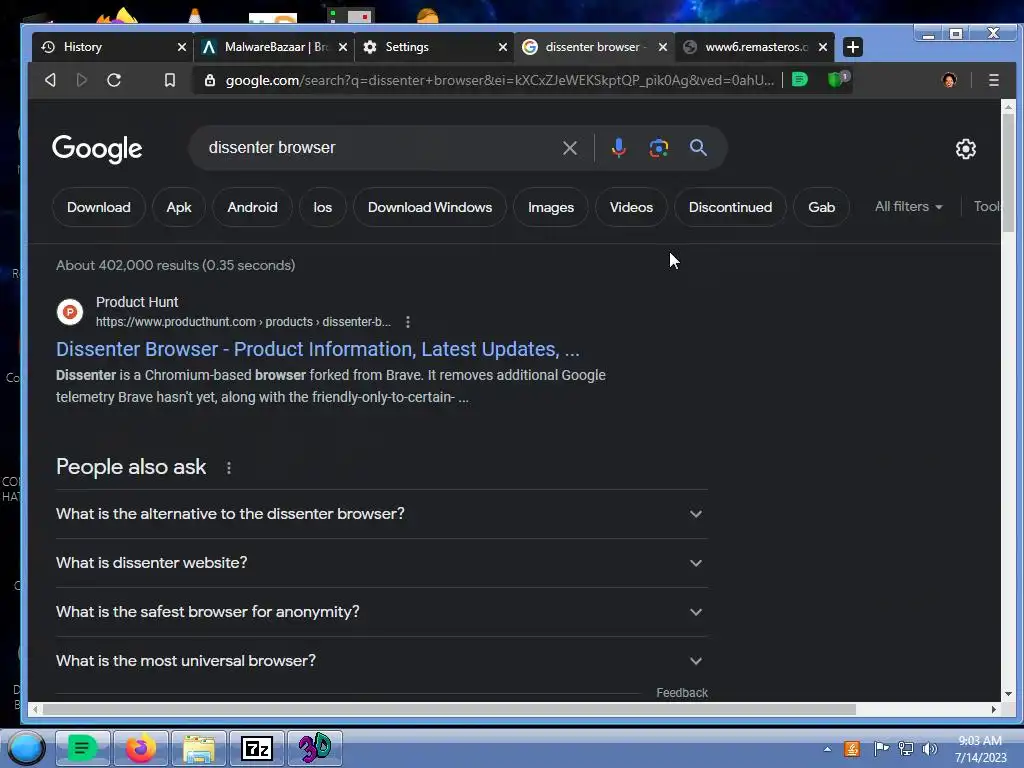Close the History tab
This screenshot has height=768, width=1024.
click(x=182, y=47)
